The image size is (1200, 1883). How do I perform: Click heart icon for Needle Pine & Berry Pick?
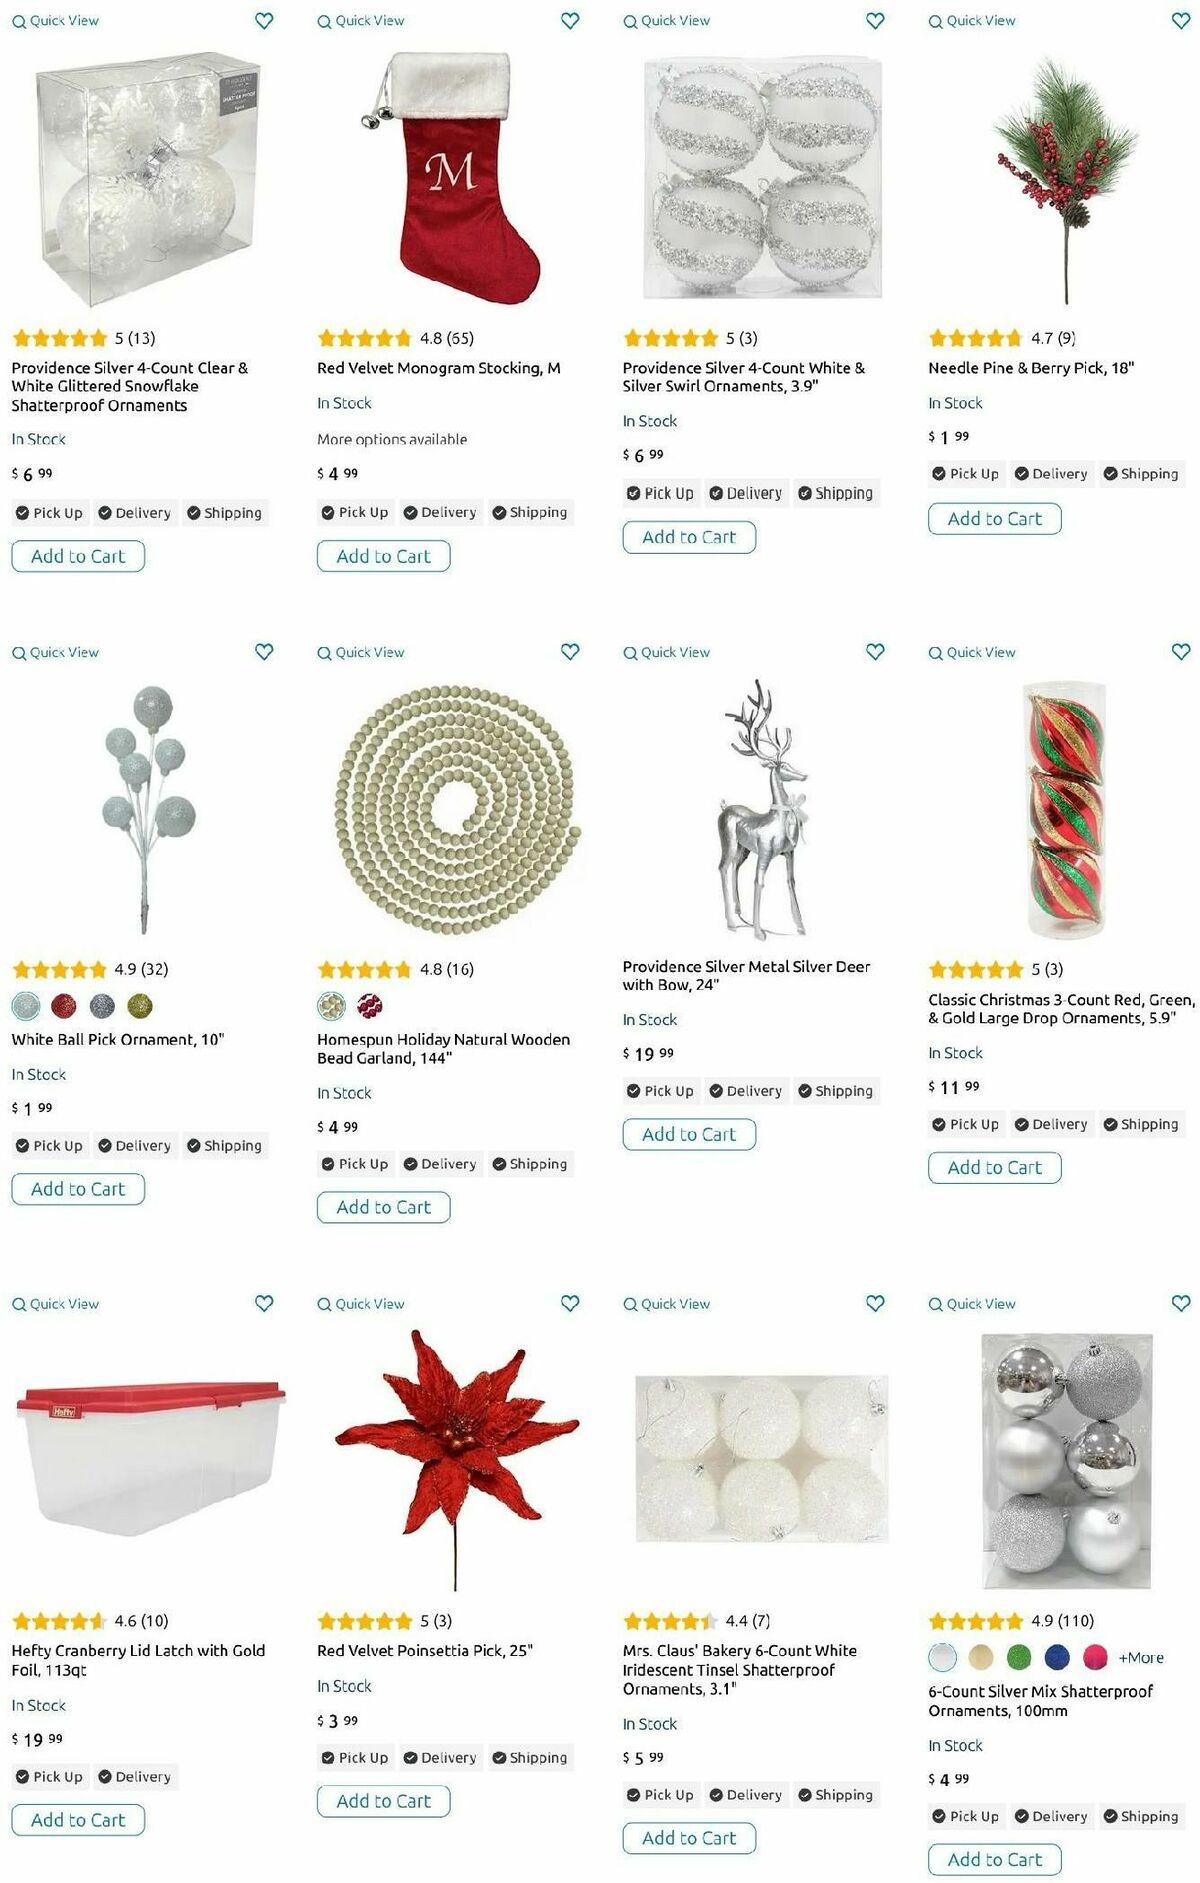[1181, 20]
